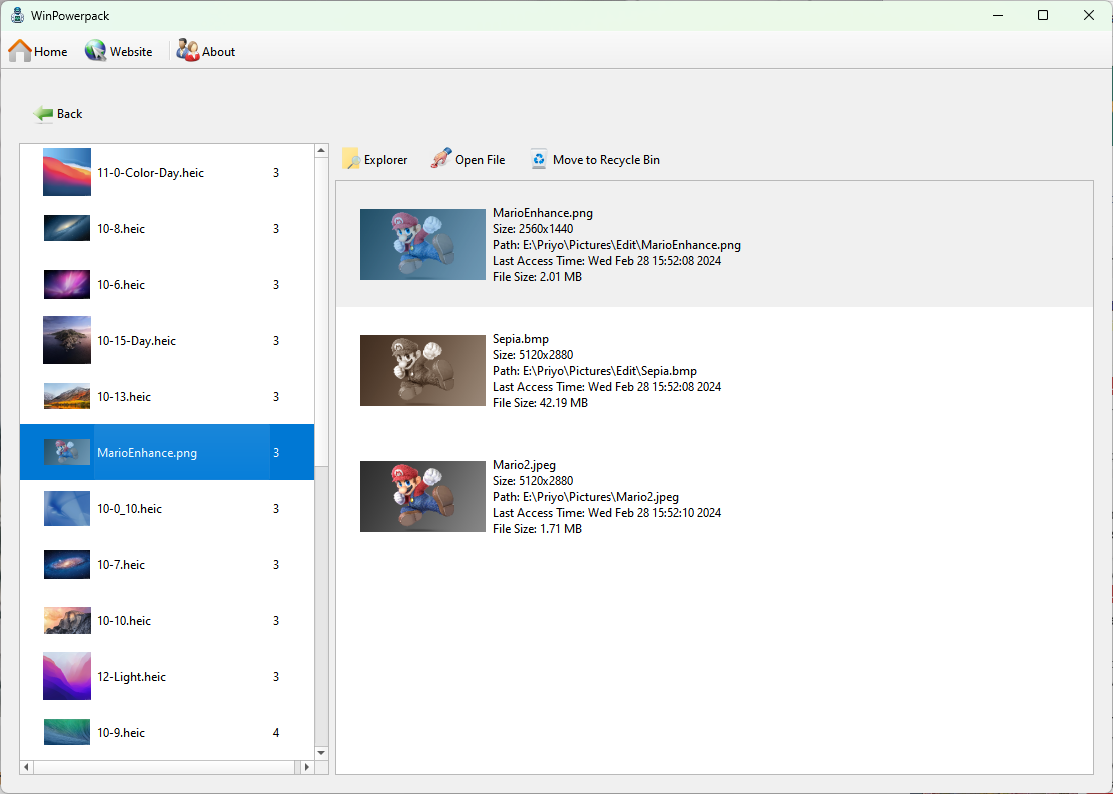The height and width of the screenshot is (794, 1113).
Task: Click the 10-9.heic file name
Action: pos(121,733)
